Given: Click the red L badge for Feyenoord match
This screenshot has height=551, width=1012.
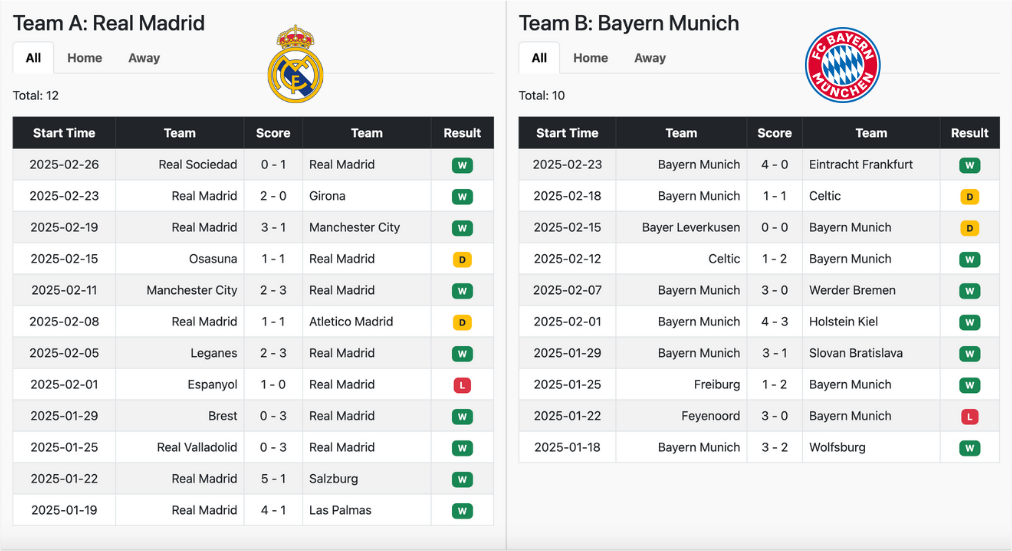Looking at the screenshot, I should [969, 417].
